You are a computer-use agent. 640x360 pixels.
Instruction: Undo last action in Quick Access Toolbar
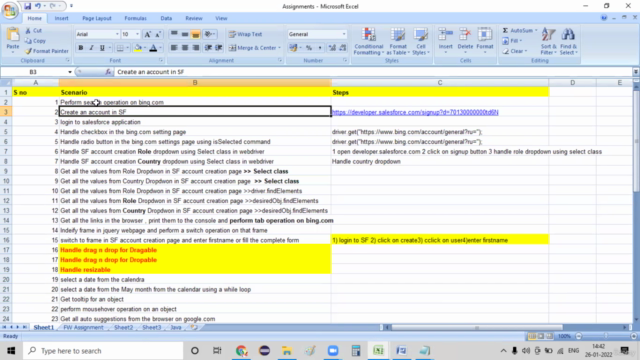pos(38,6)
